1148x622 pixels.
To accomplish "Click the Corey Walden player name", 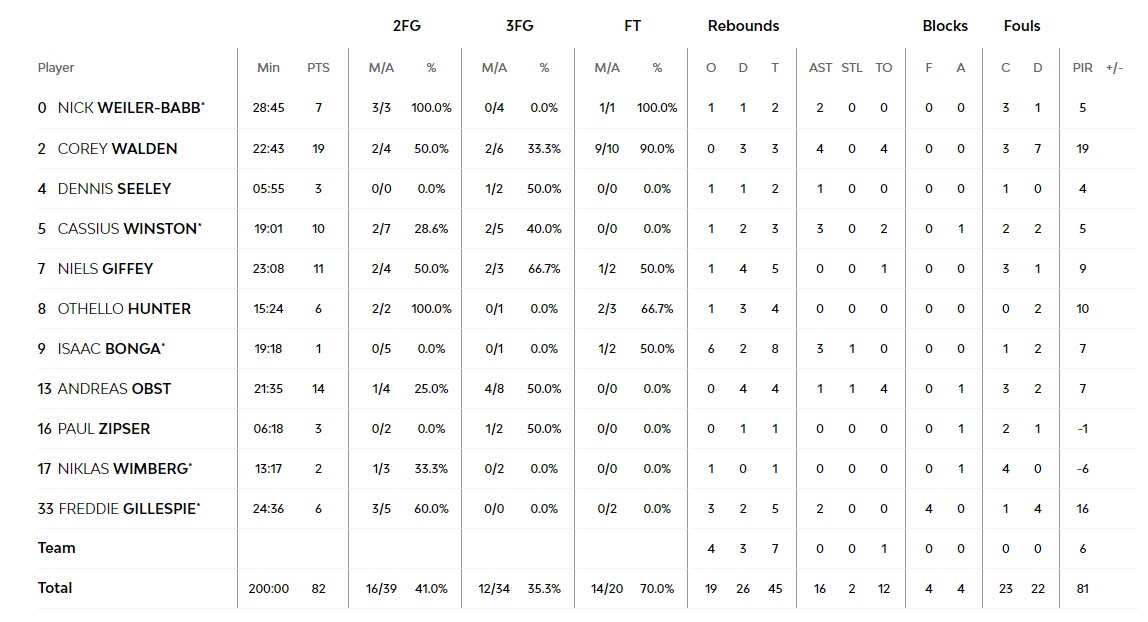I will click(117, 148).
